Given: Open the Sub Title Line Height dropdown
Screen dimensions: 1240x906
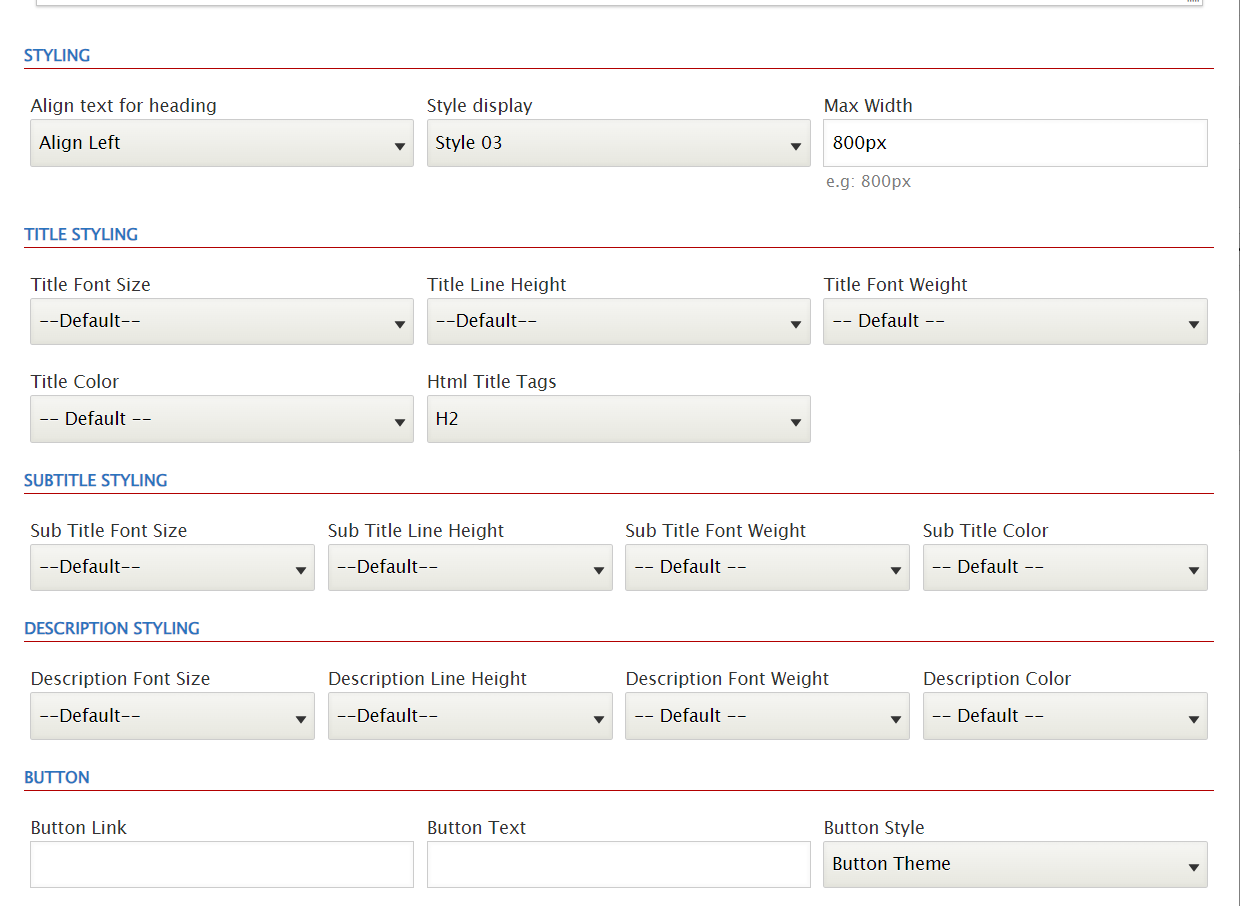Looking at the screenshot, I should pyautogui.click(x=470, y=567).
